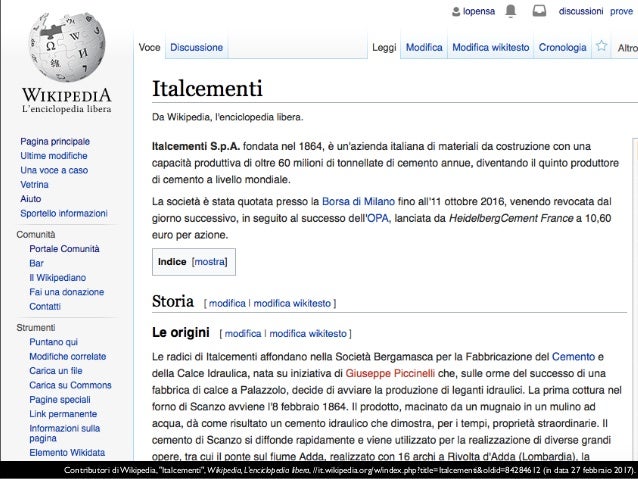Image resolution: width=638 pixels, height=479 pixels.
Task: Click the Comunità sidebar section heading
Action: pos(36,235)
